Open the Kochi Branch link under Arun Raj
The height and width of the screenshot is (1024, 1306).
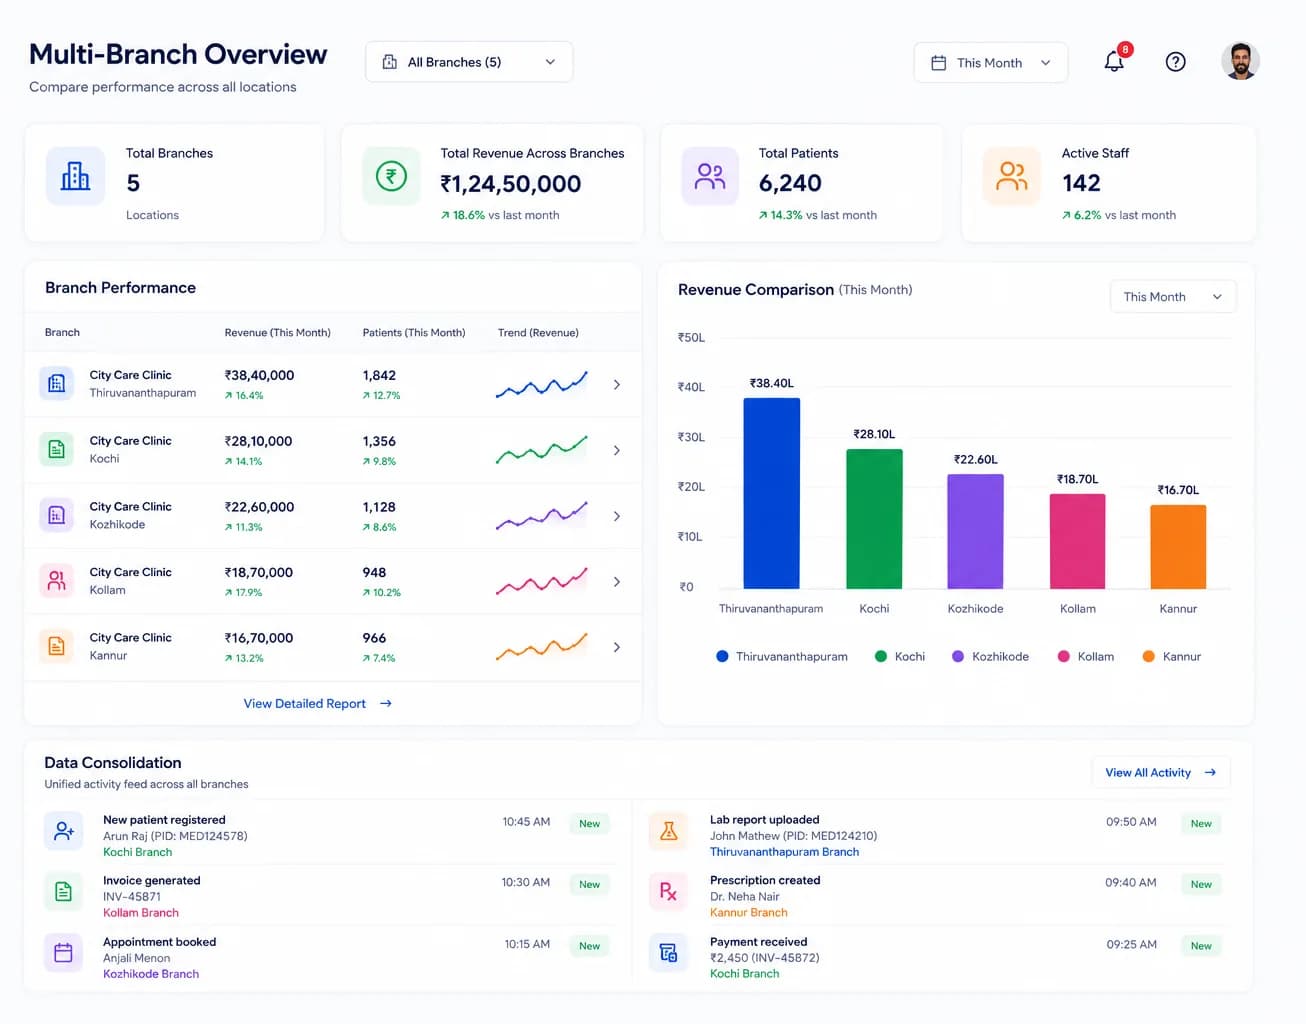coord(138,852)
